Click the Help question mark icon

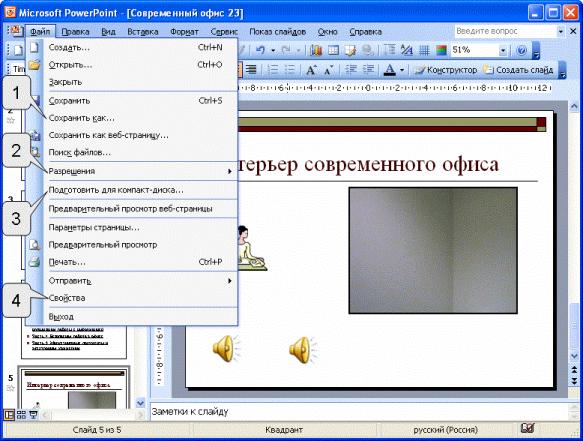522,50
